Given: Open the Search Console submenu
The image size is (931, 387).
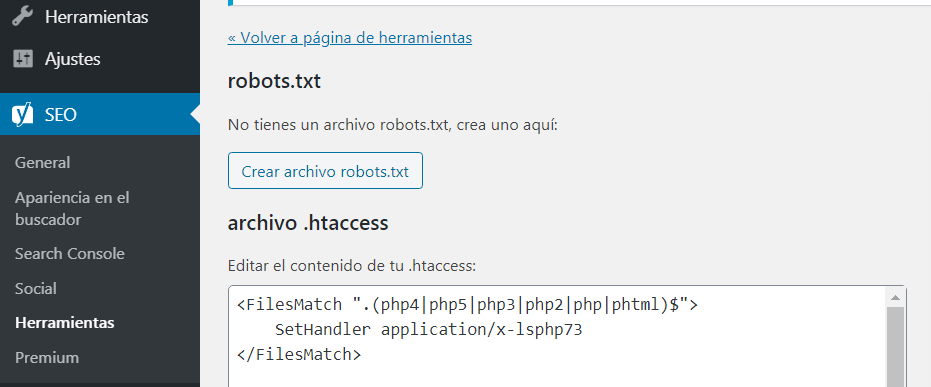Looking at the screenshot, I should point(69,253).
